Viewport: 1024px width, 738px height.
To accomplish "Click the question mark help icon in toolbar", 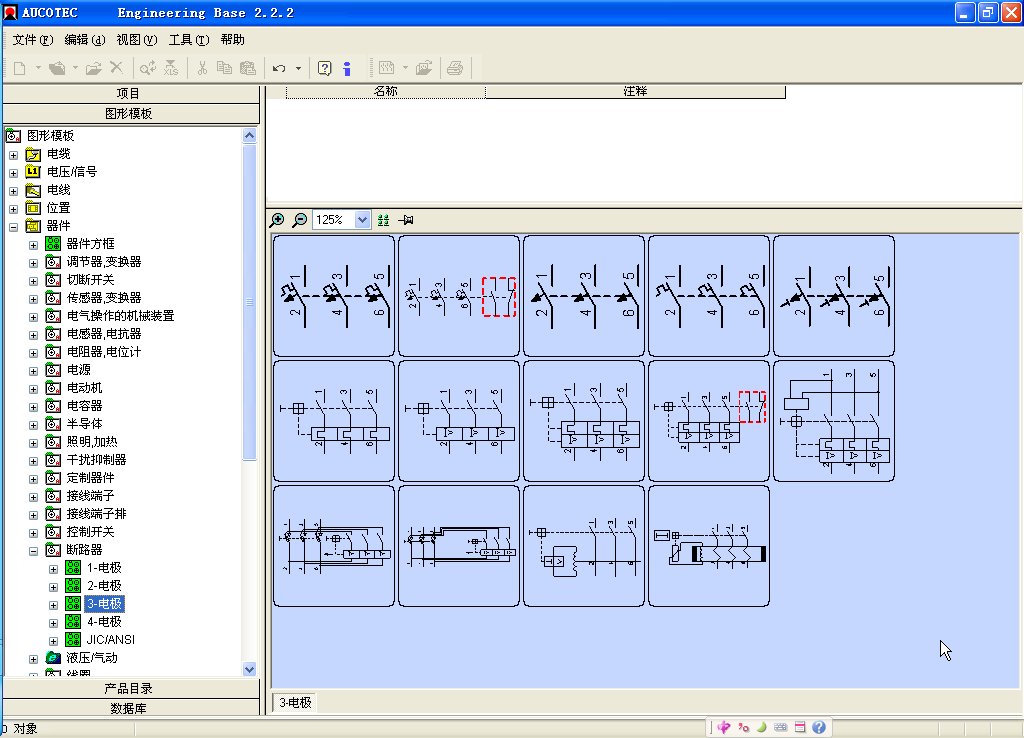I will [325, 68].
